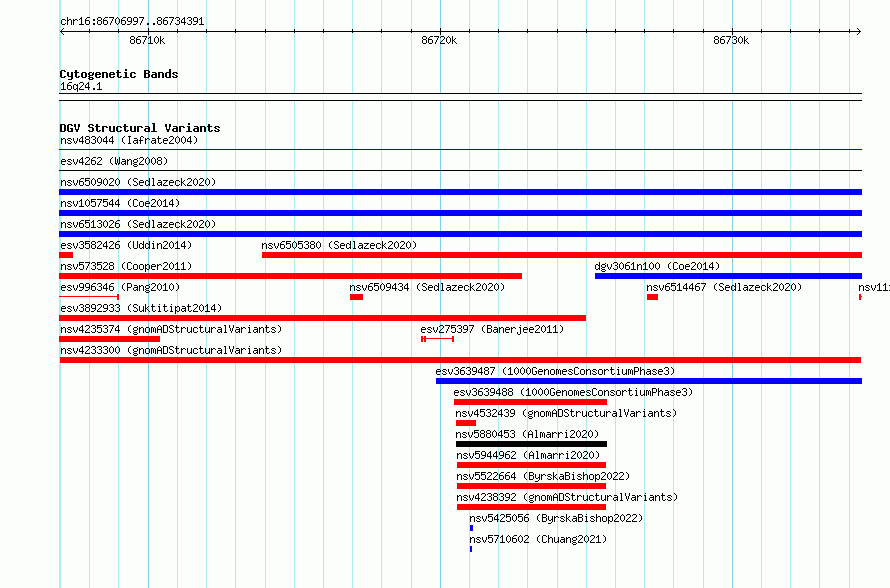
Task: Click the nsv5522664 (ByrskaBishop2022) red bar
Action: 531,486
